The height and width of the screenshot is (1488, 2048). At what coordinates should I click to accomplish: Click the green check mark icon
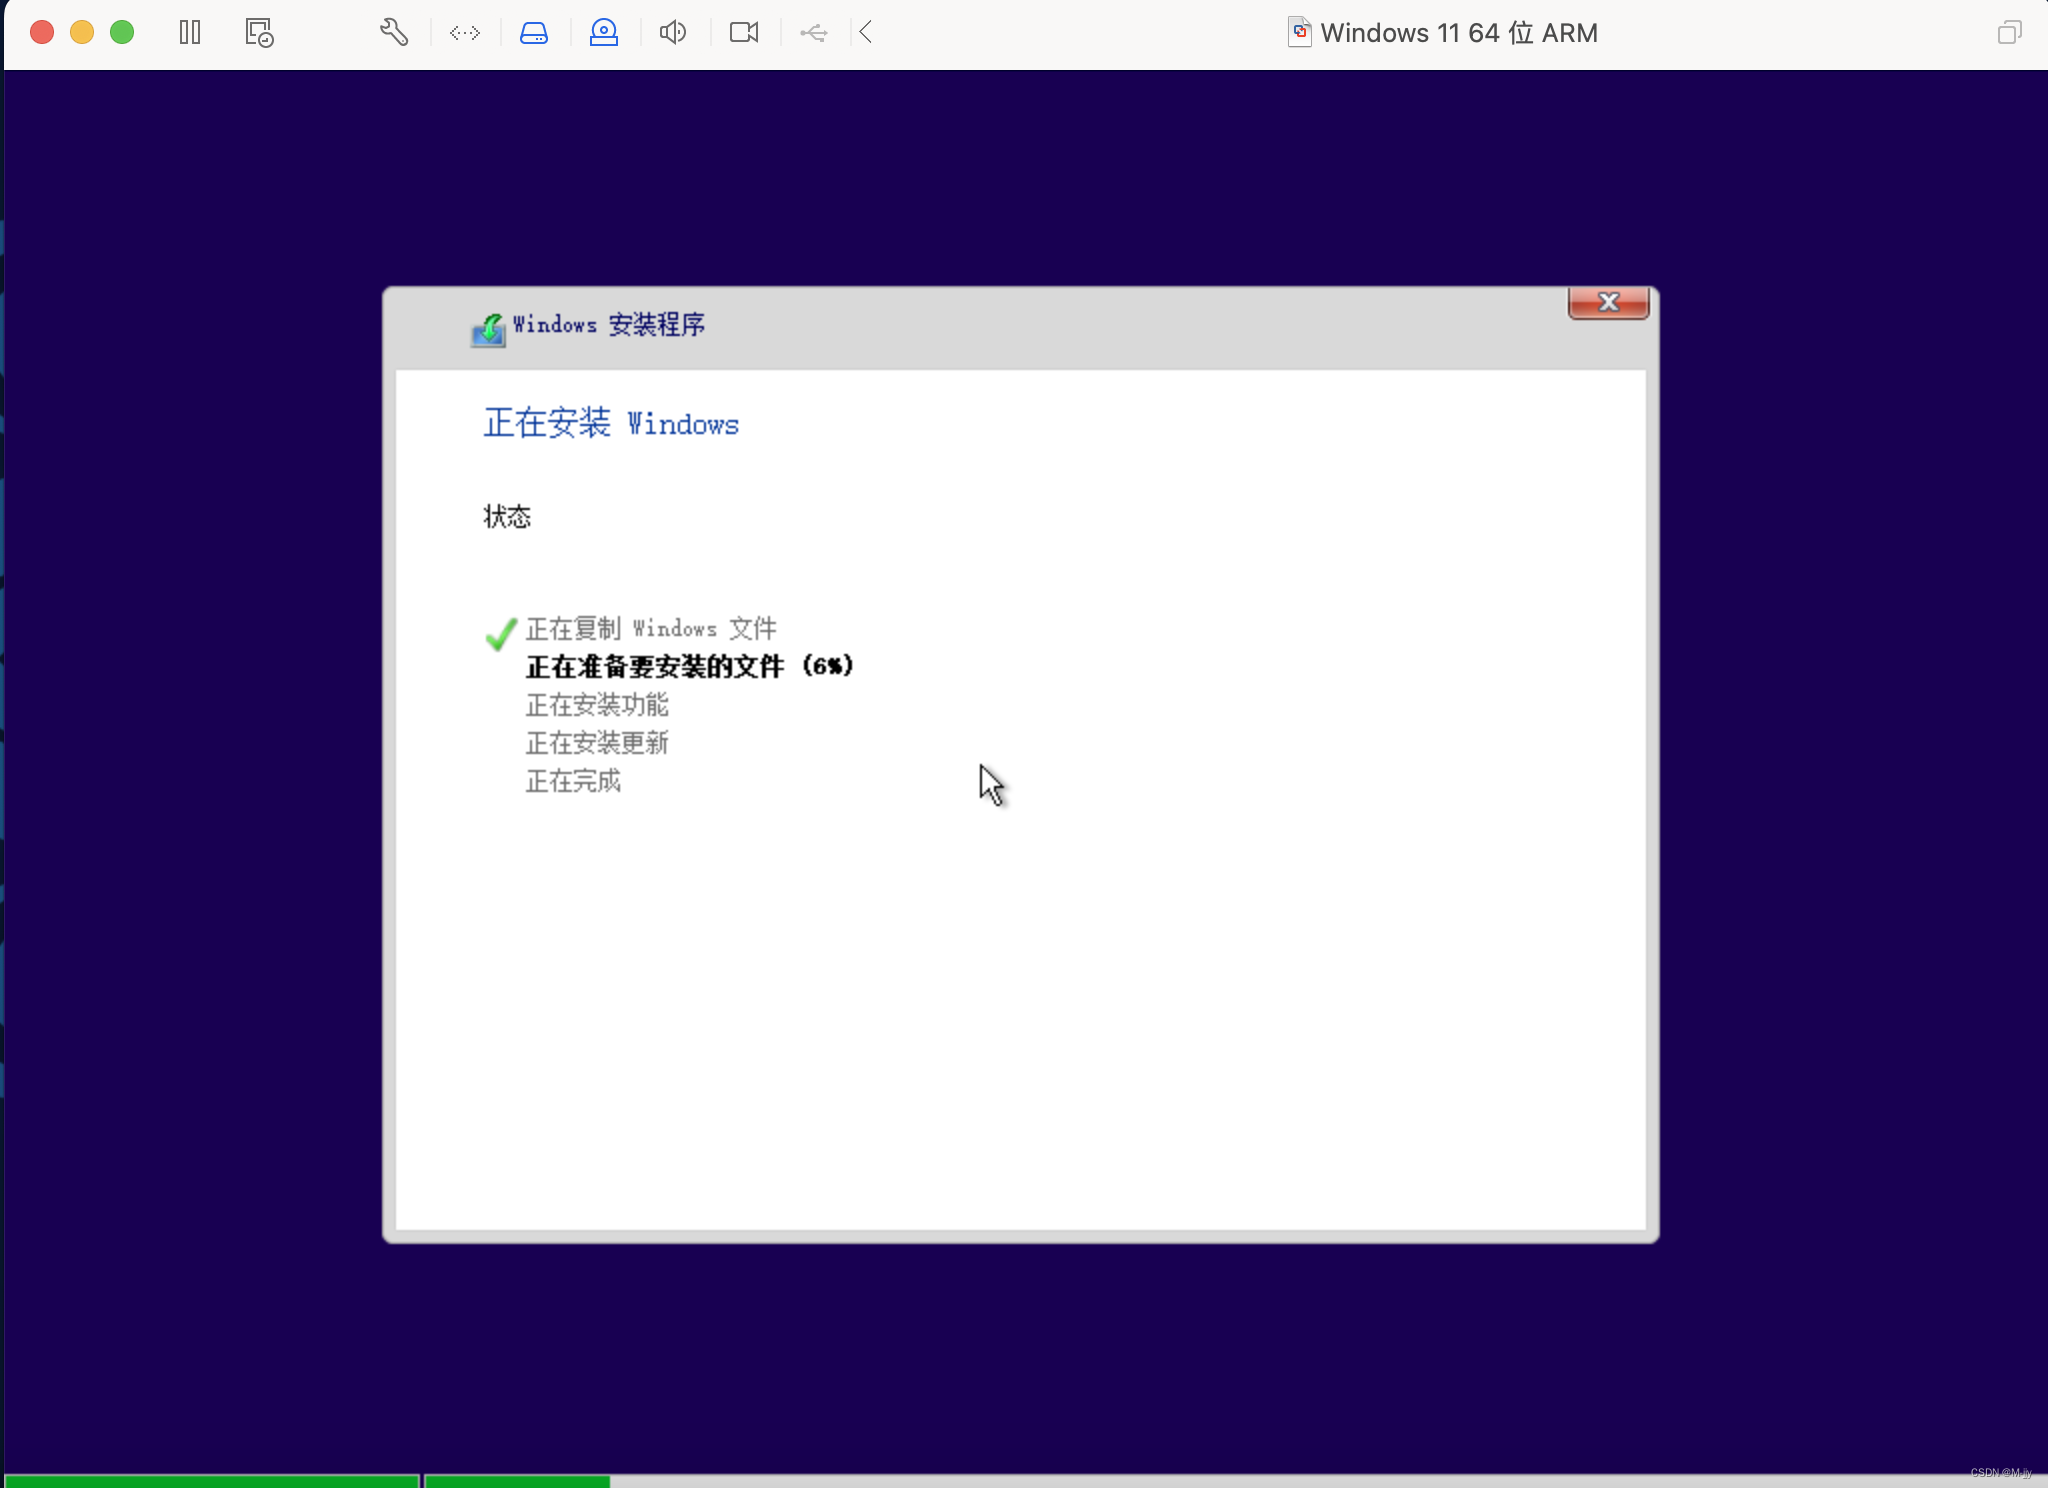click(x=501, y=633)
